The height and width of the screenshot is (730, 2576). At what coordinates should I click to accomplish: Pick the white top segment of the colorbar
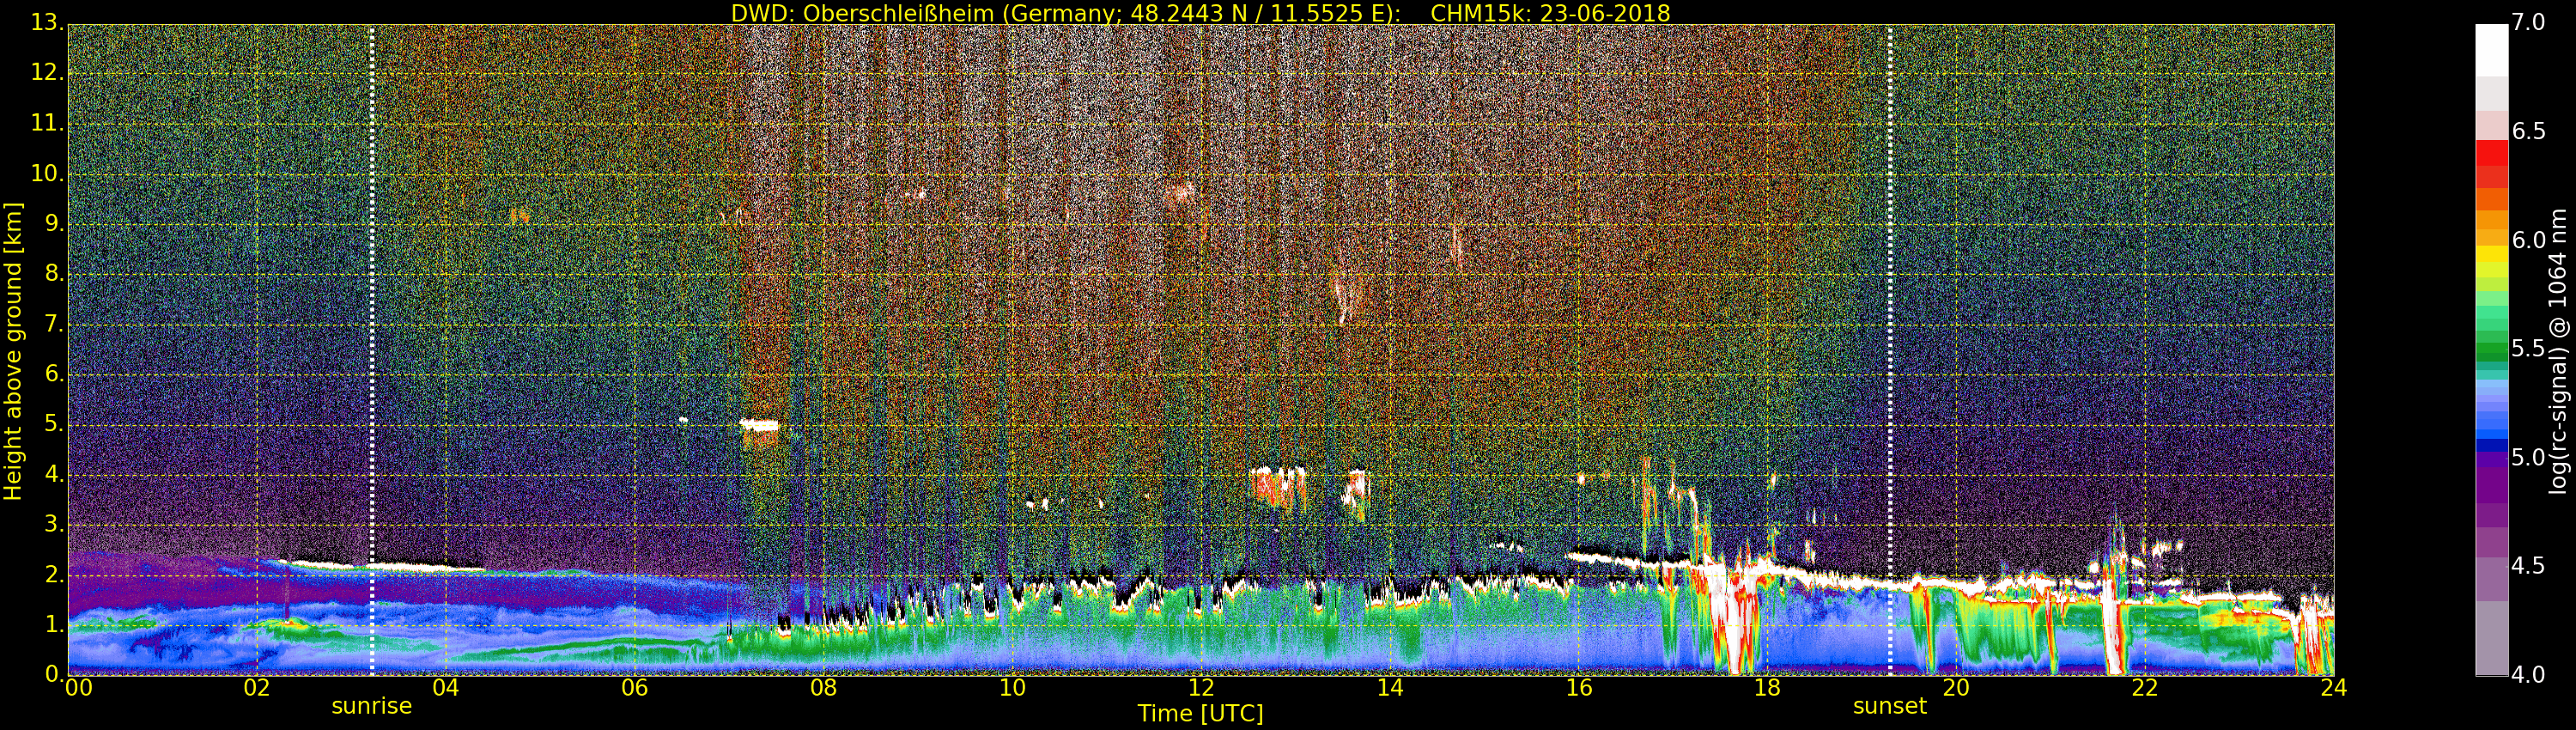click(2492, 51)
